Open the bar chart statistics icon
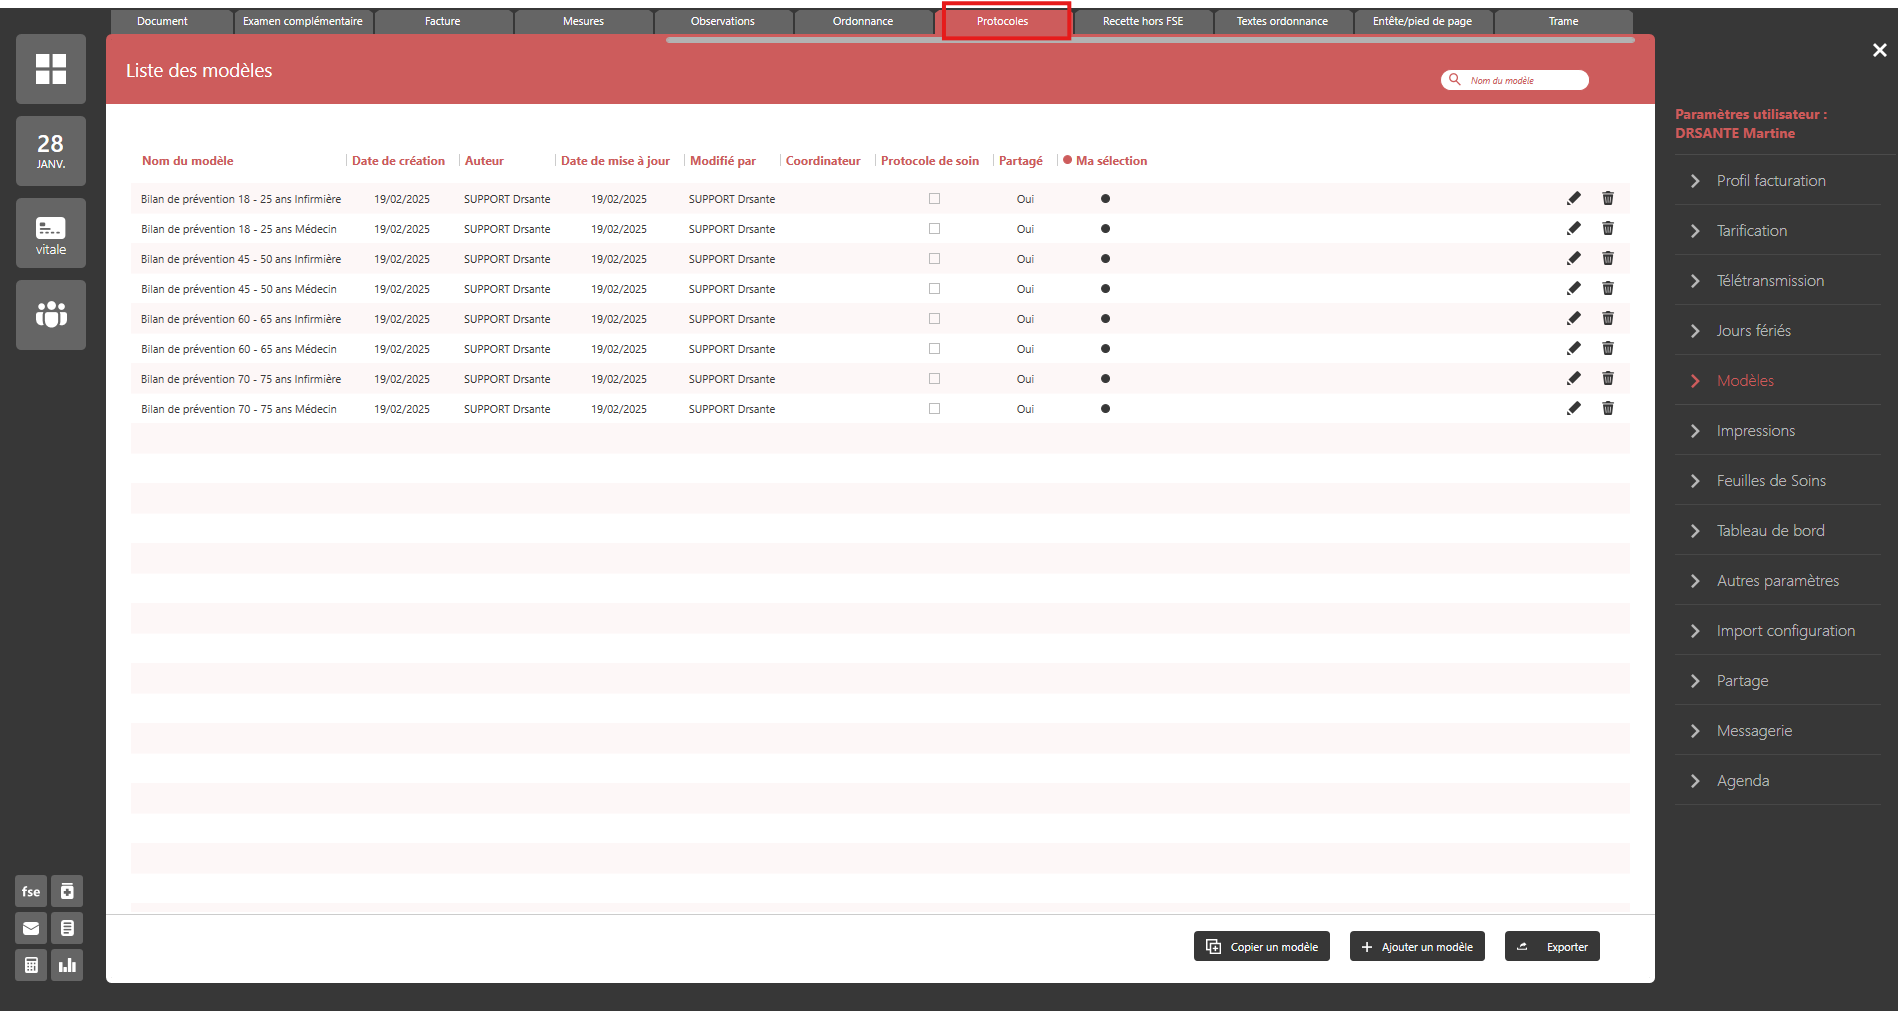Screen dimensions: 1898x1011 [x=67, y=965]
